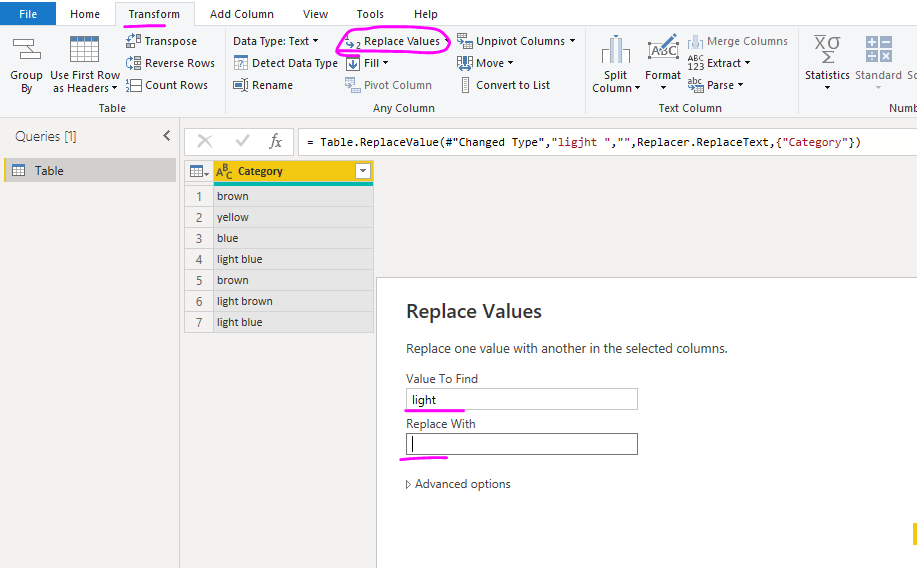917x568 pixels.
Task: Click the fx formula icon
Action: [x=275, y=141]
